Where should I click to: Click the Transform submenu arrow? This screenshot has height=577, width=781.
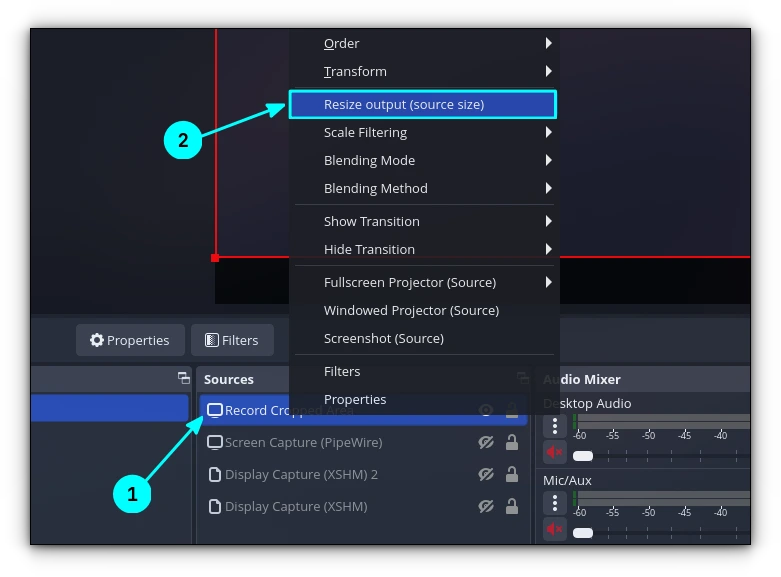pos(548,71)
